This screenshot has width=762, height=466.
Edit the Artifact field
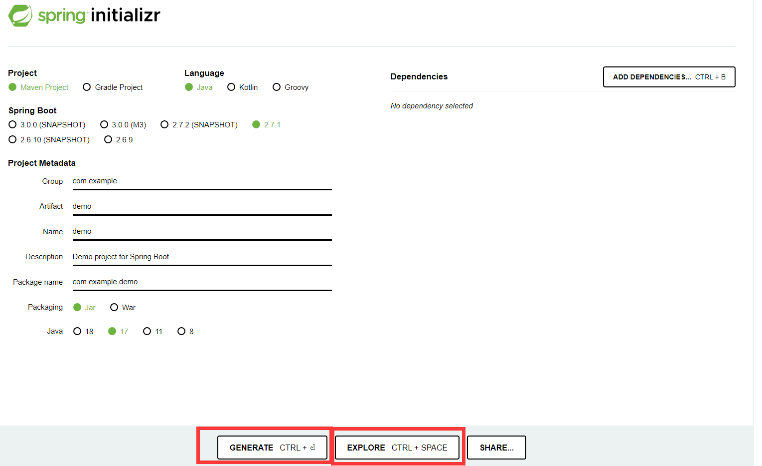[x=202, y=207]
